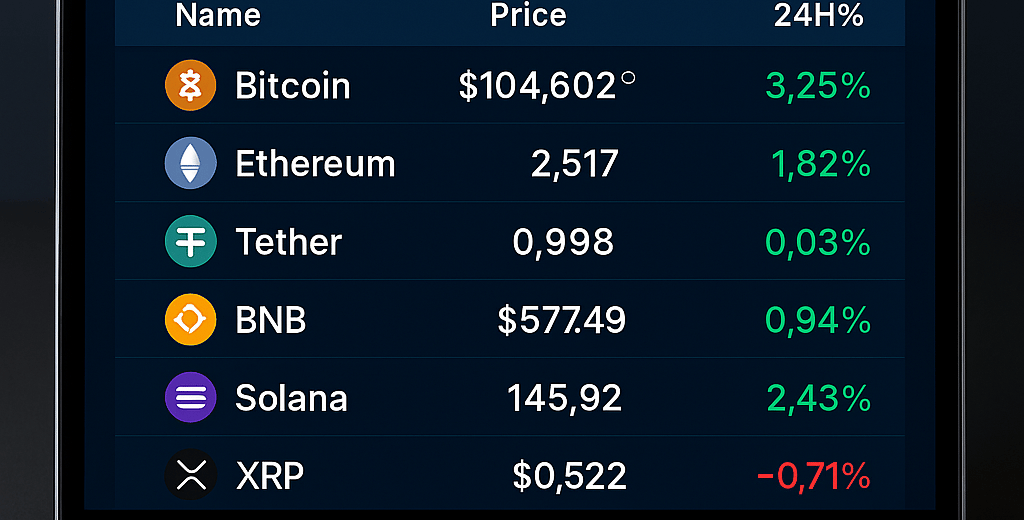Click the Ethereum diamond icon
The image size is (1024, 520).
pyautogui.click(x=191, y=163)
